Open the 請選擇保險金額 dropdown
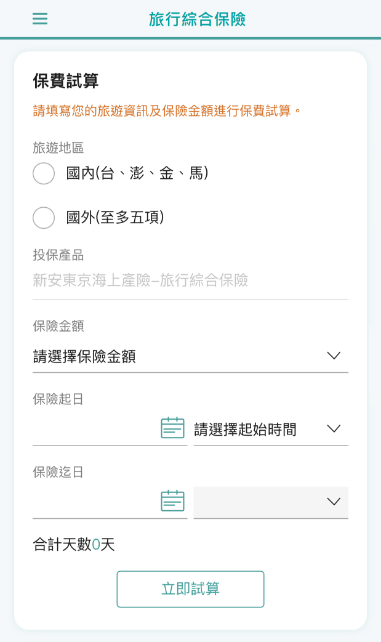Image resolution: width=381 pixels, height=642 pixels. (190, 356)
